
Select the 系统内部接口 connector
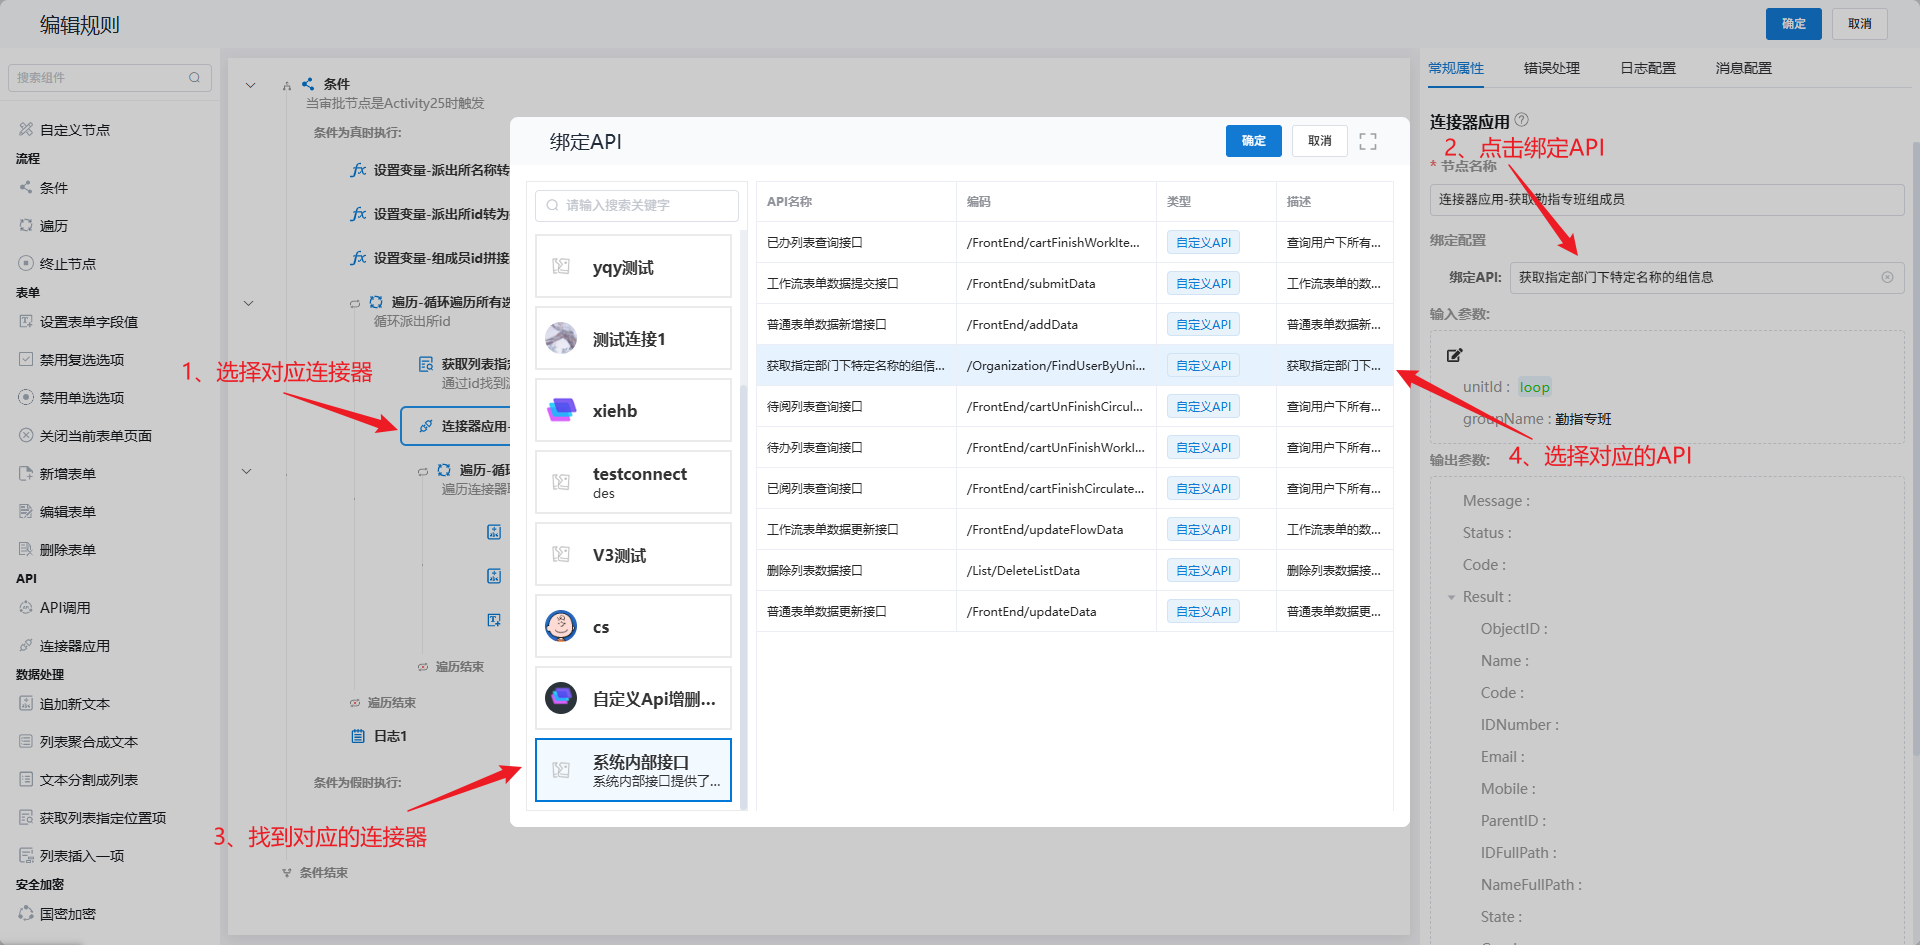(x=634, y=770)
